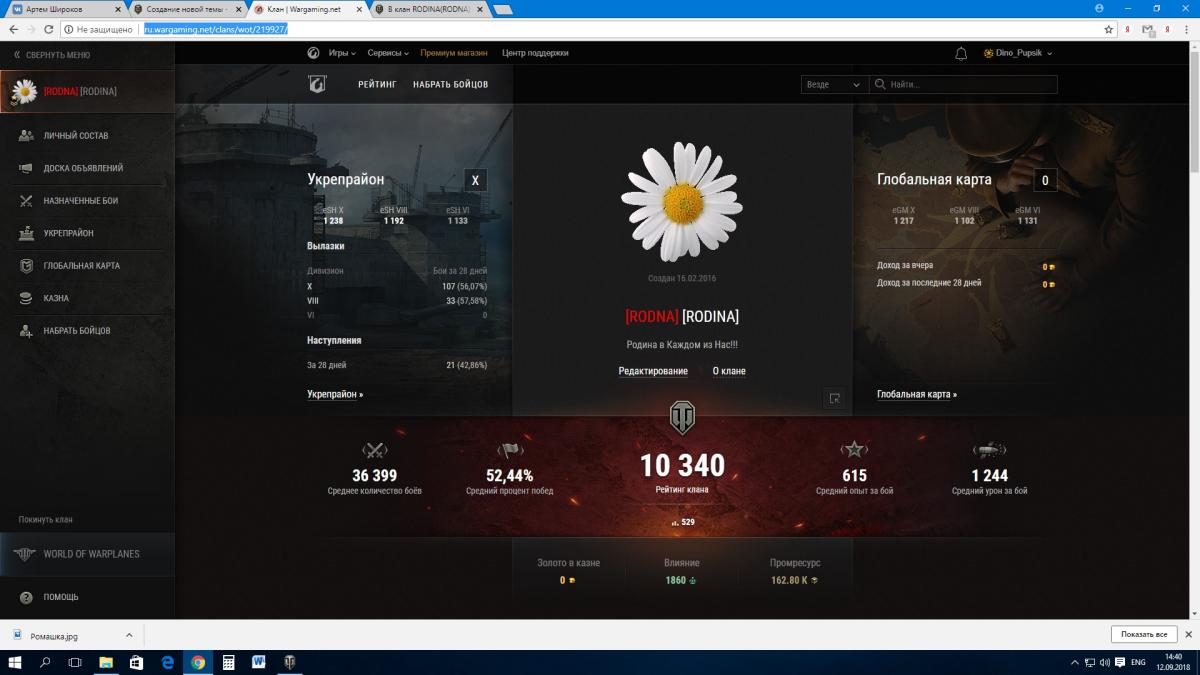Click the search magnifier icon
The image size is (1200, 675).
pyautogui.click(x=880, y=85)
